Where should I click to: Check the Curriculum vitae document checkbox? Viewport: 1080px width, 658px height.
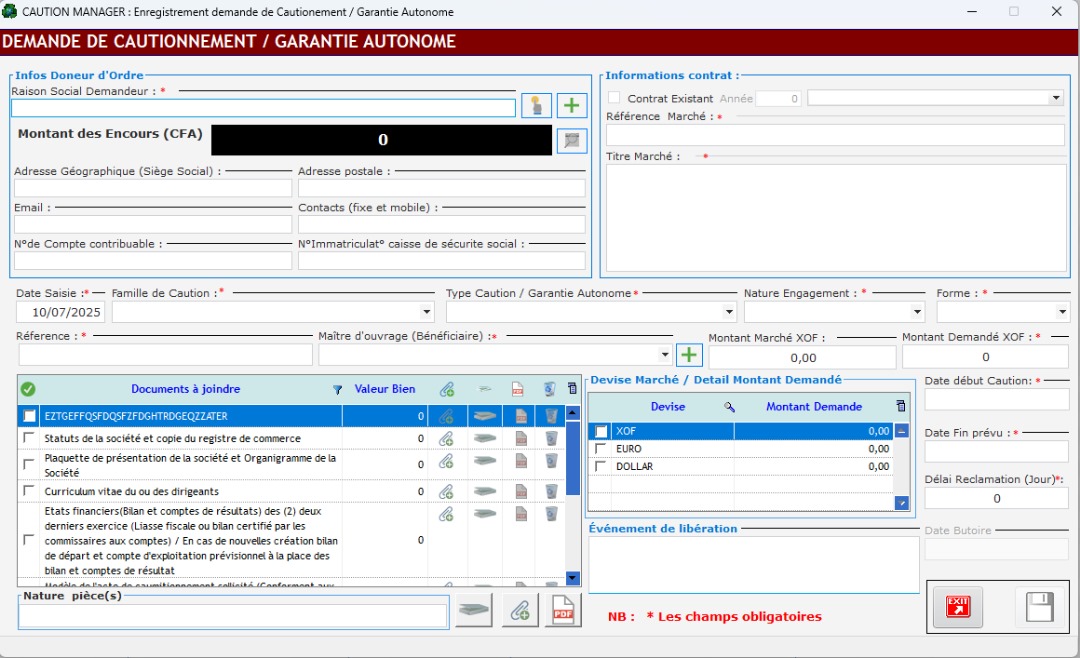[x=29, y=491]
